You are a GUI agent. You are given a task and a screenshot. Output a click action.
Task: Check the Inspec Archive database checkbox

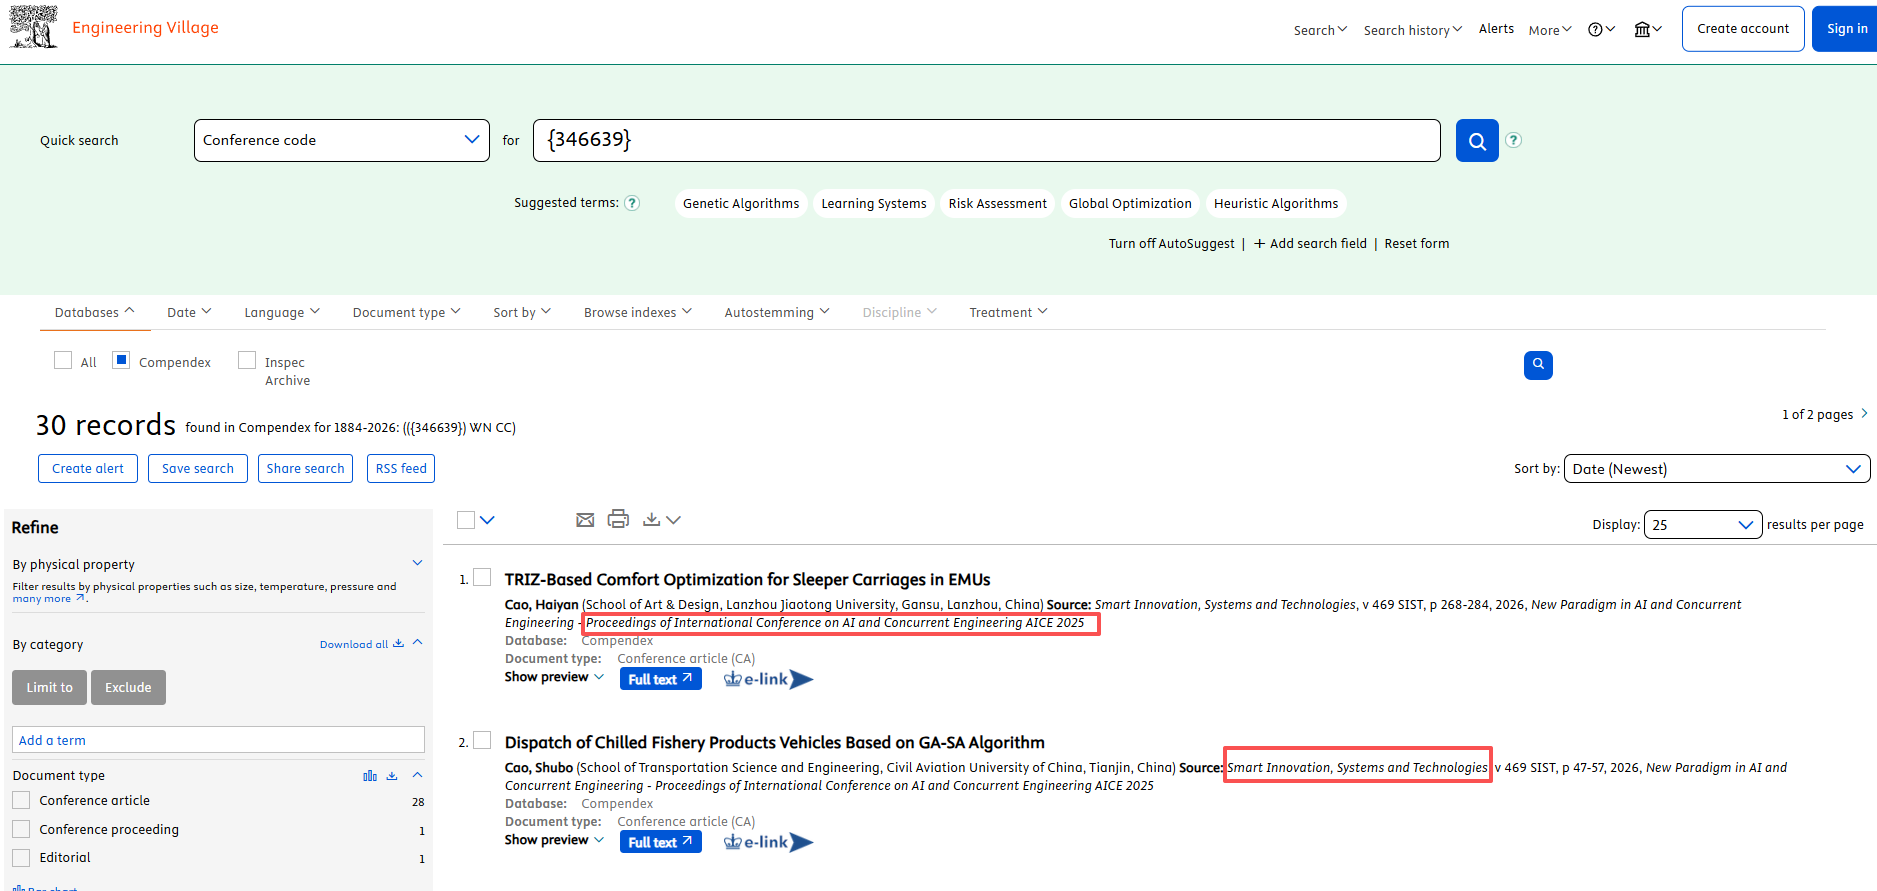coord(247,361)
